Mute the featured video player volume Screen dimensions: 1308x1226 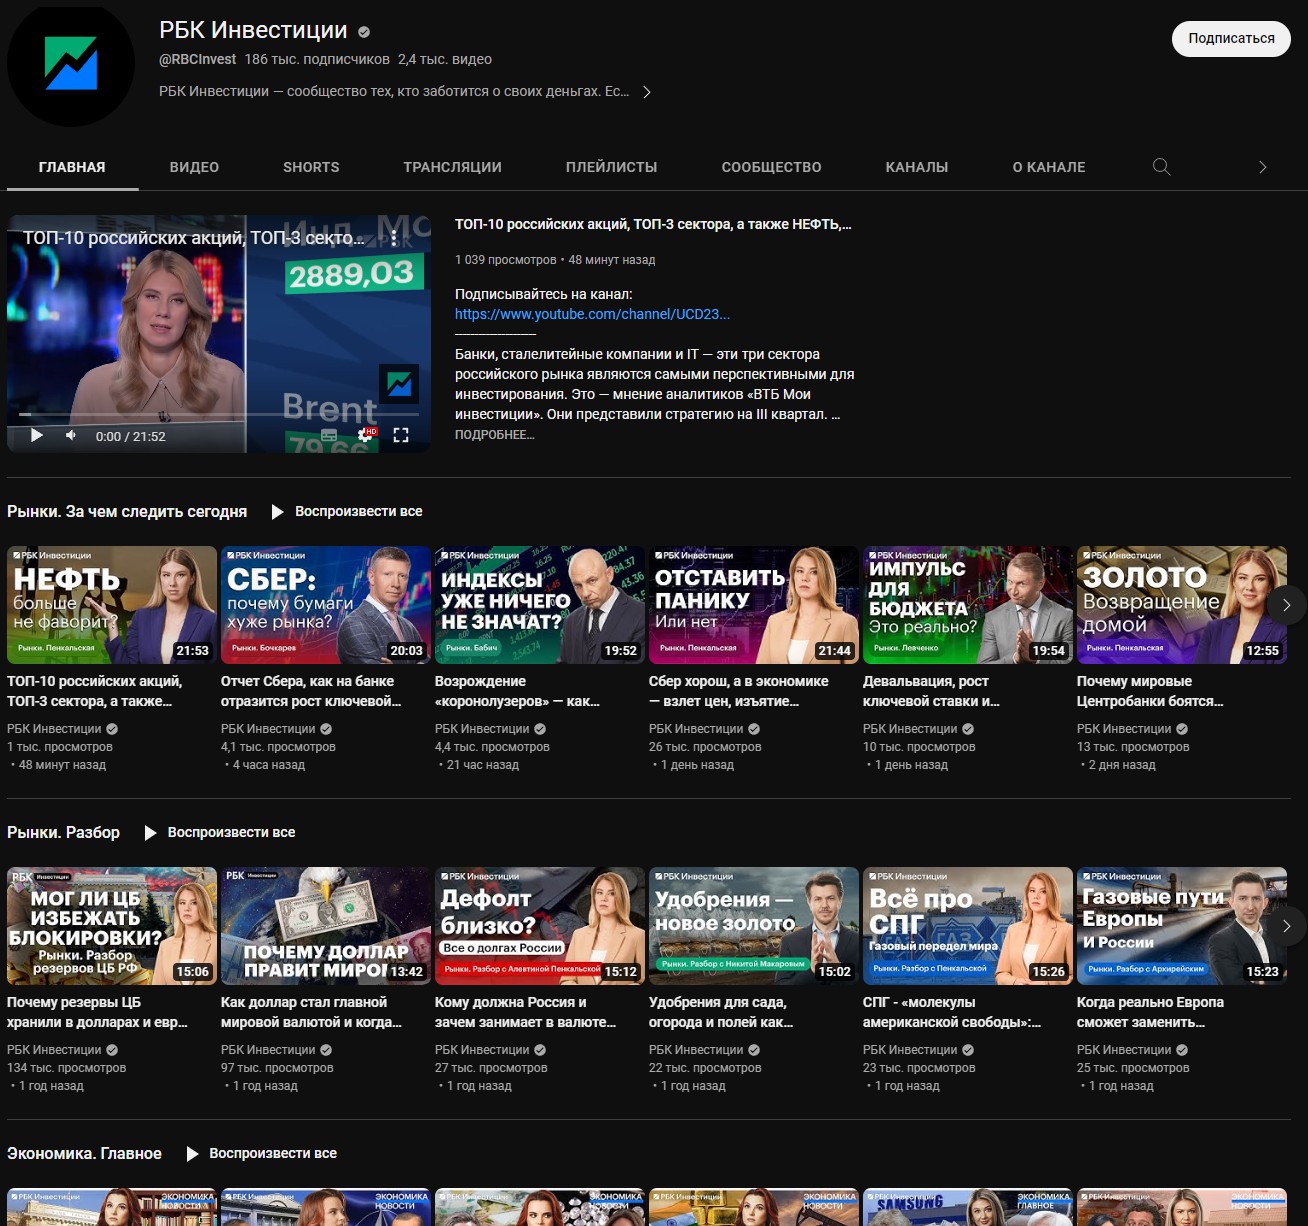point(71,435)
